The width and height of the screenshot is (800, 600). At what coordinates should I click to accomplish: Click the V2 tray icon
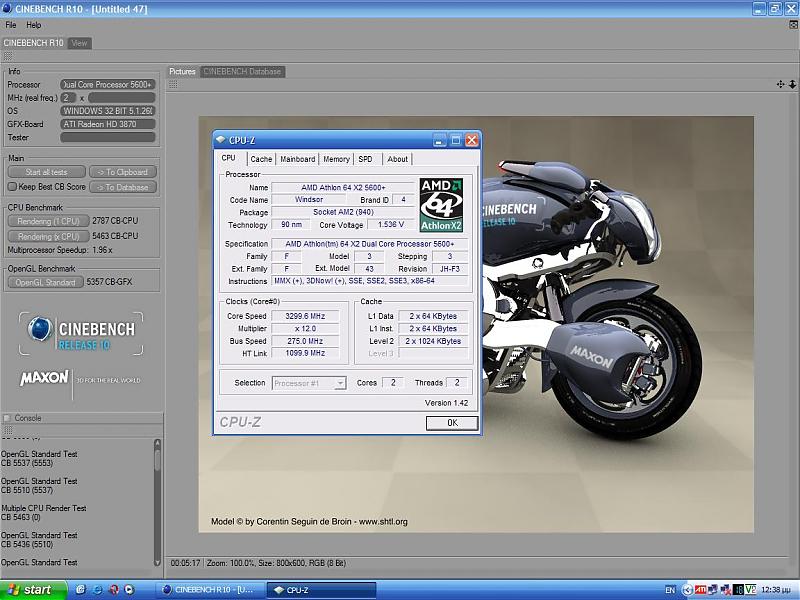[751, 590]
